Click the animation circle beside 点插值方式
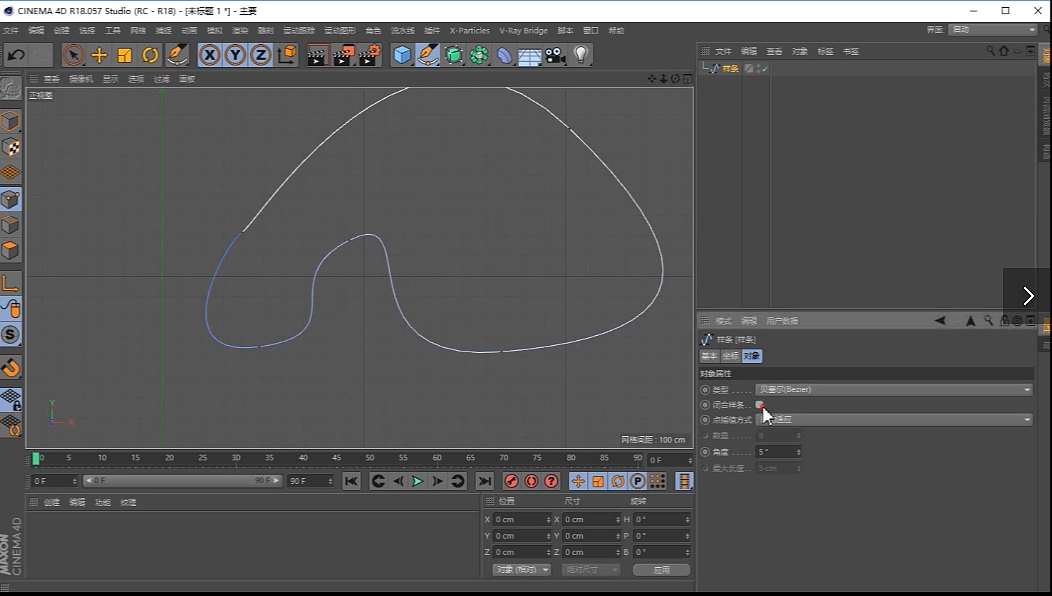1052x596 pixels. 704,419
